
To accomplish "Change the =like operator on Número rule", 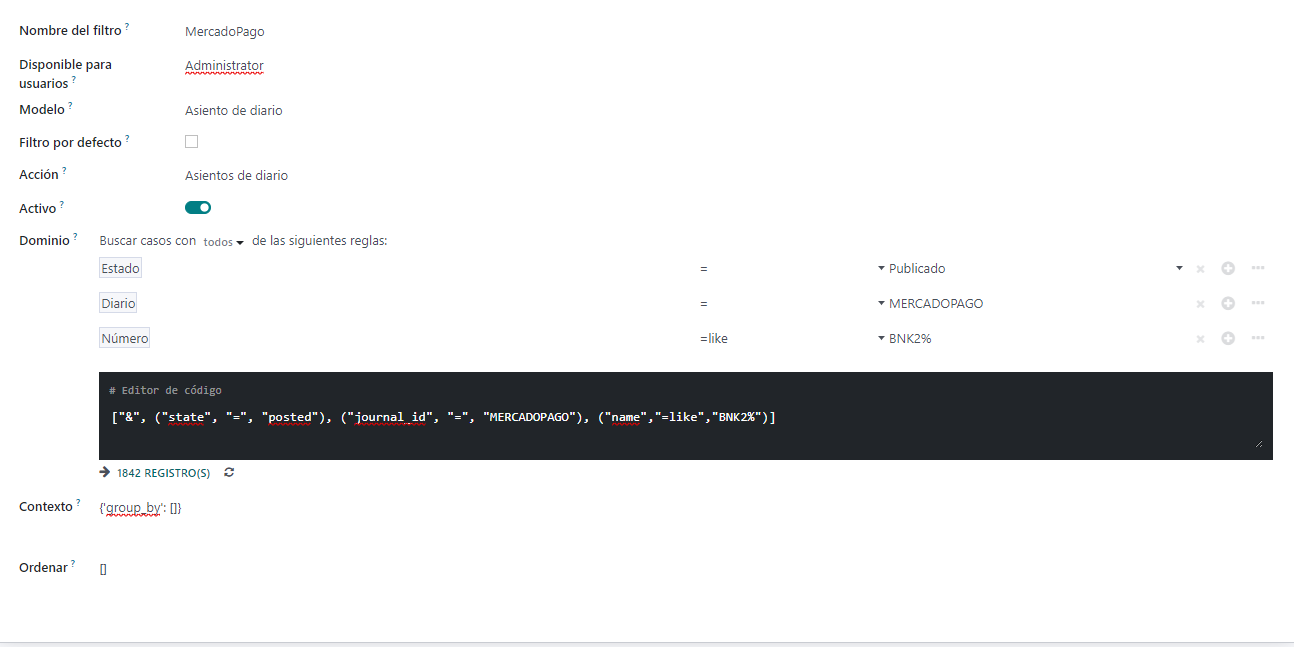I will tap(714, 339).
